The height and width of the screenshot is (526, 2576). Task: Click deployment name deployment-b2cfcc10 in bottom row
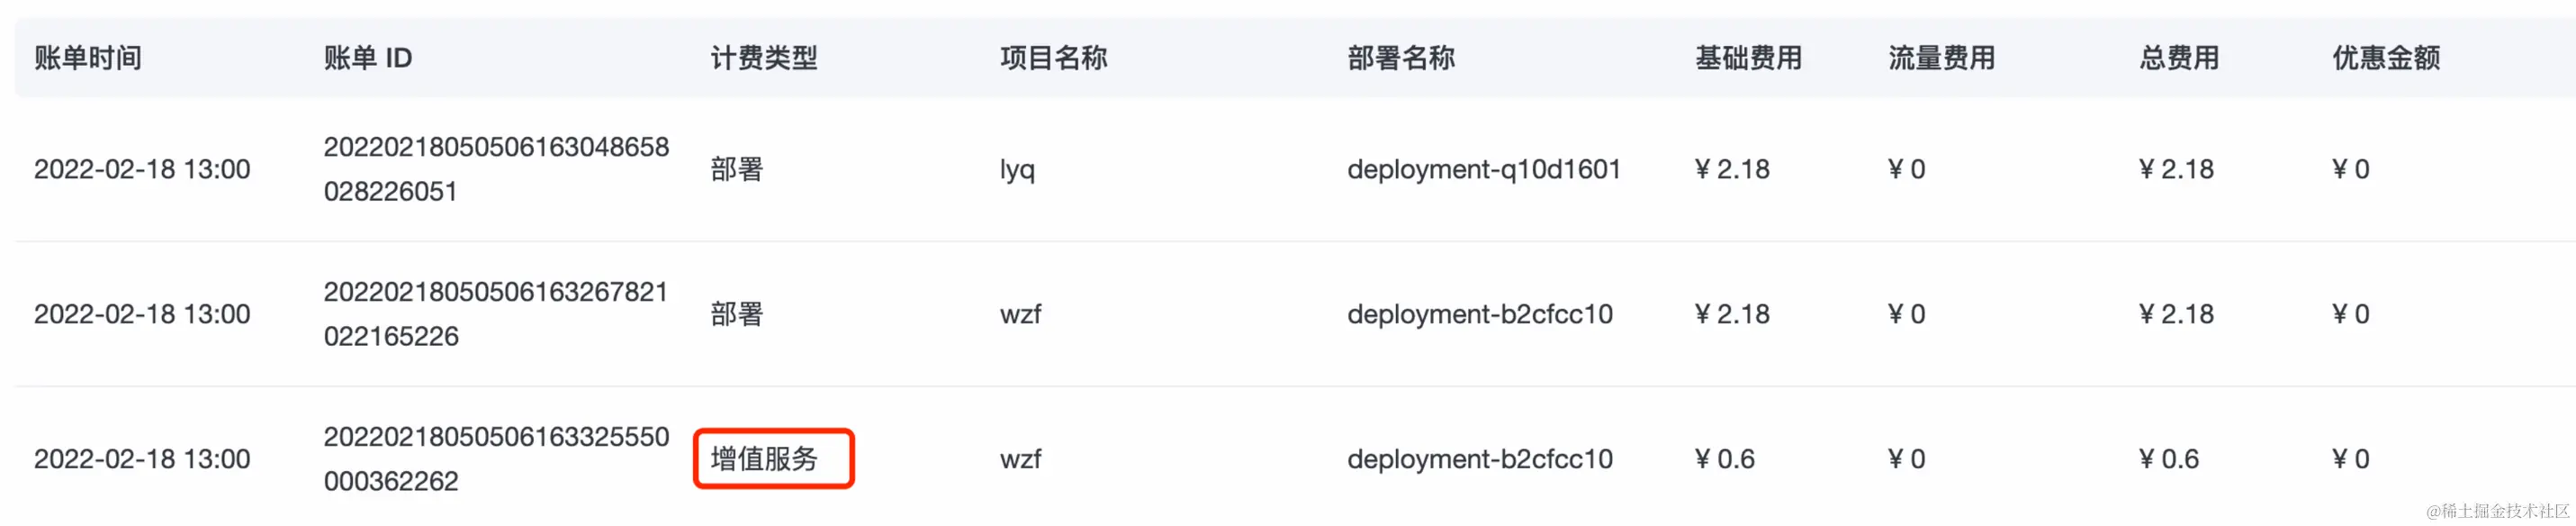(1480, 458)
